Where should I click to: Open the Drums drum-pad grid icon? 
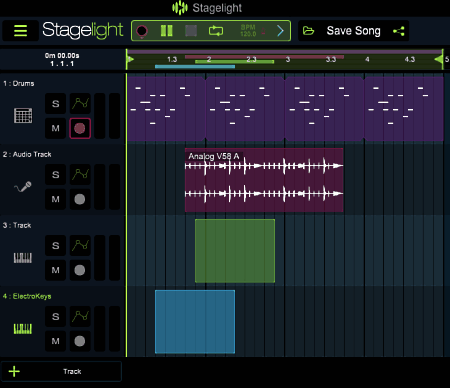point(23,116)
